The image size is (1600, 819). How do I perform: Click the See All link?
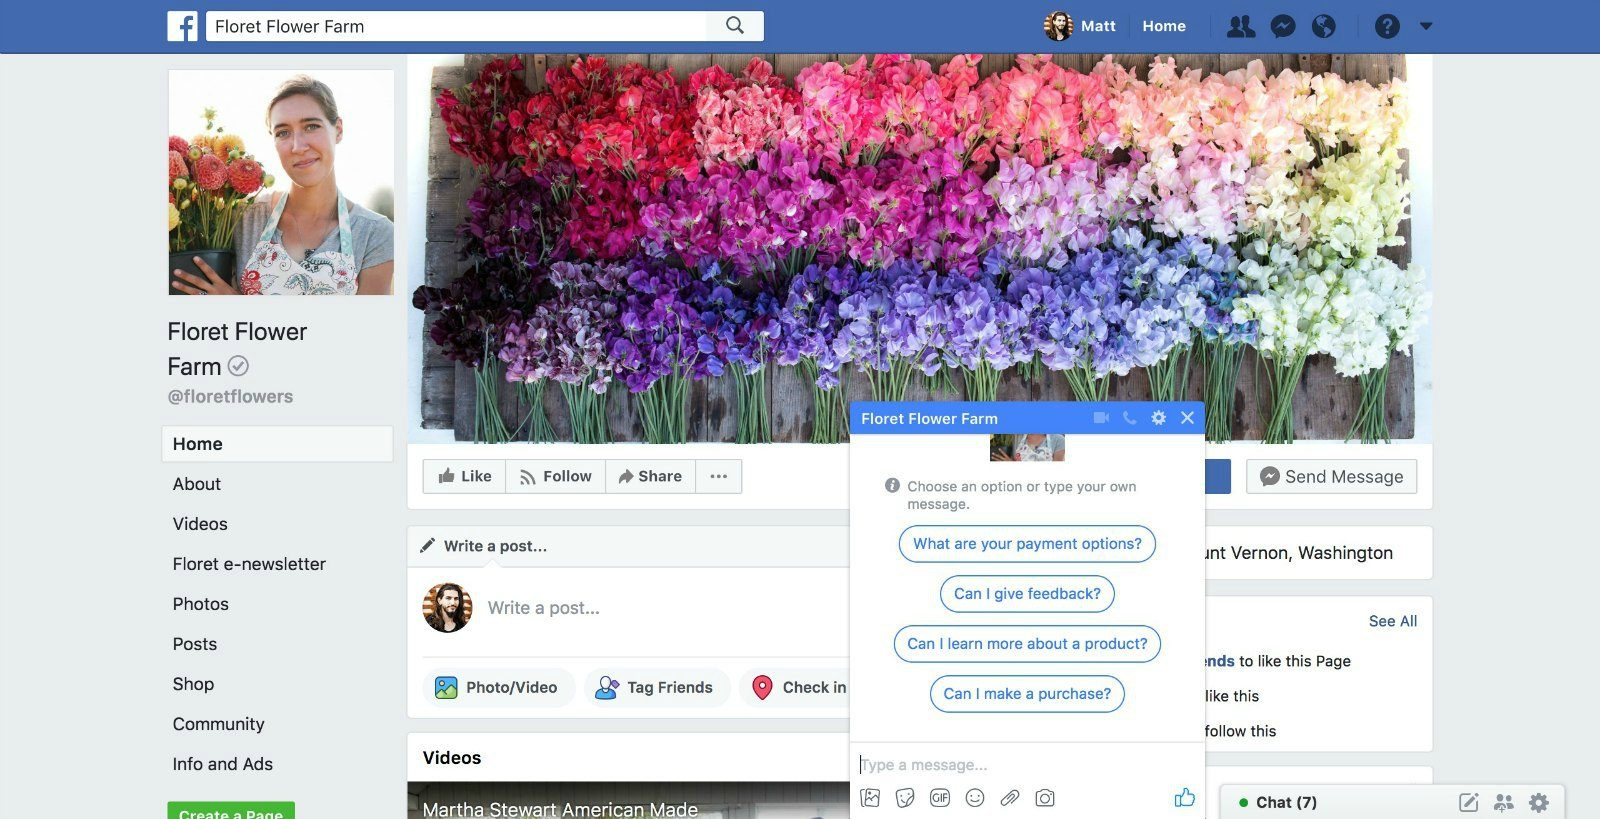(x=1393, y=621)
